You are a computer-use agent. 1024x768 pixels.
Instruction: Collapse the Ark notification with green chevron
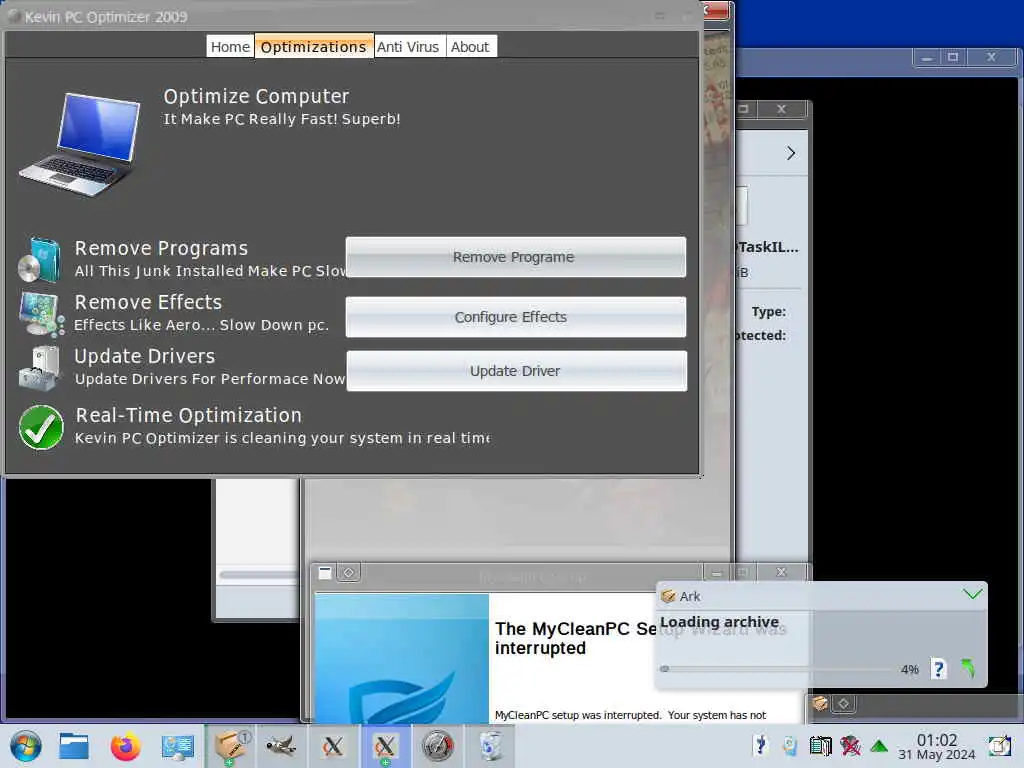pyautogui.click(x=972, y=594)
